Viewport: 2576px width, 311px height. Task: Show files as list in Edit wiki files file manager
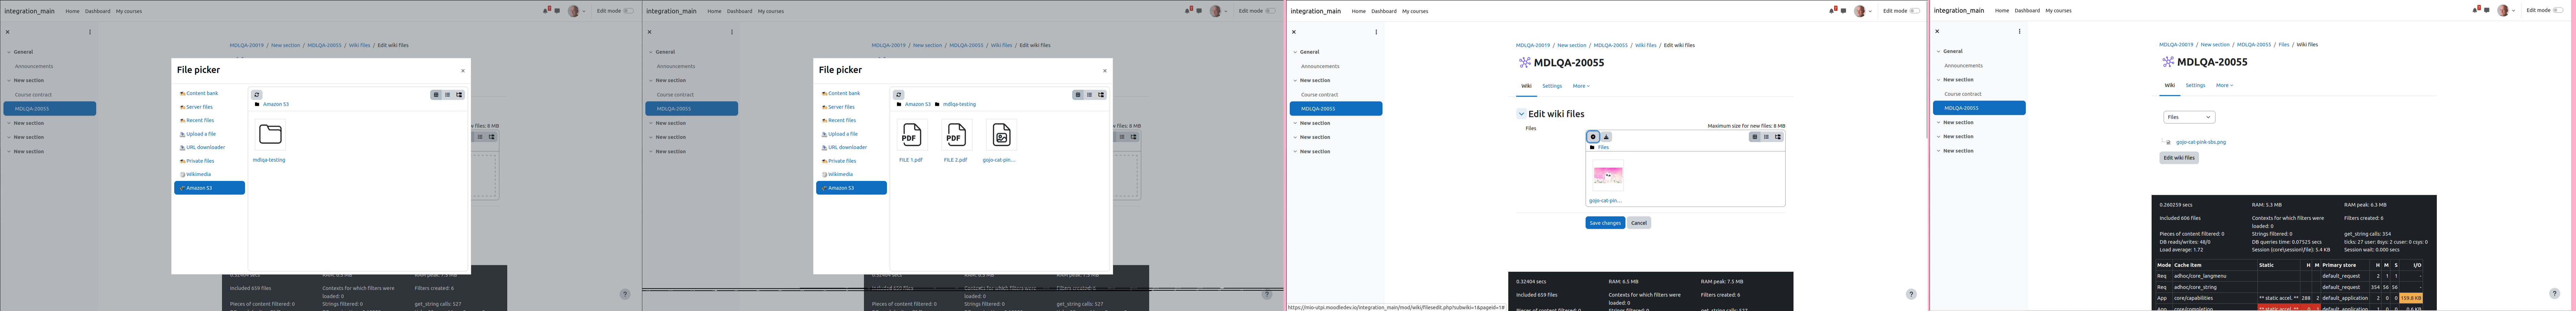coord(1766,137)
